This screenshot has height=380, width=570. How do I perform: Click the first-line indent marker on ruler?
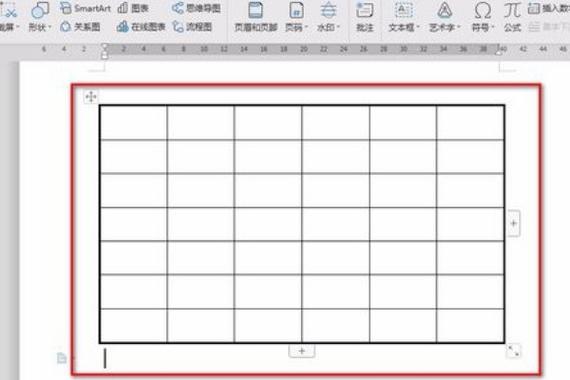[104, 46]
